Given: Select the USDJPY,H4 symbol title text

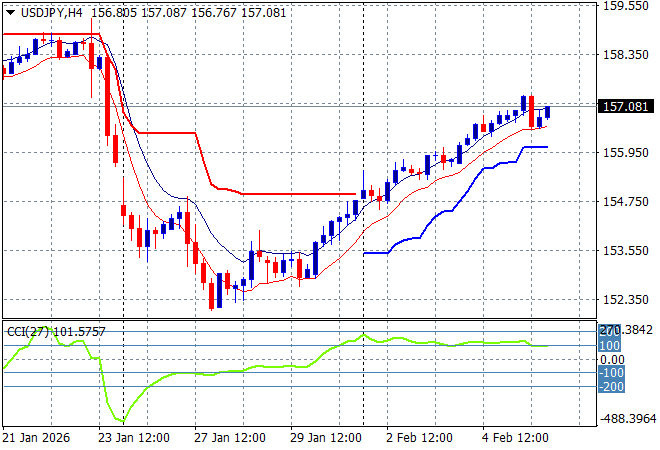Looking at the screenshot, I should 52,13.
